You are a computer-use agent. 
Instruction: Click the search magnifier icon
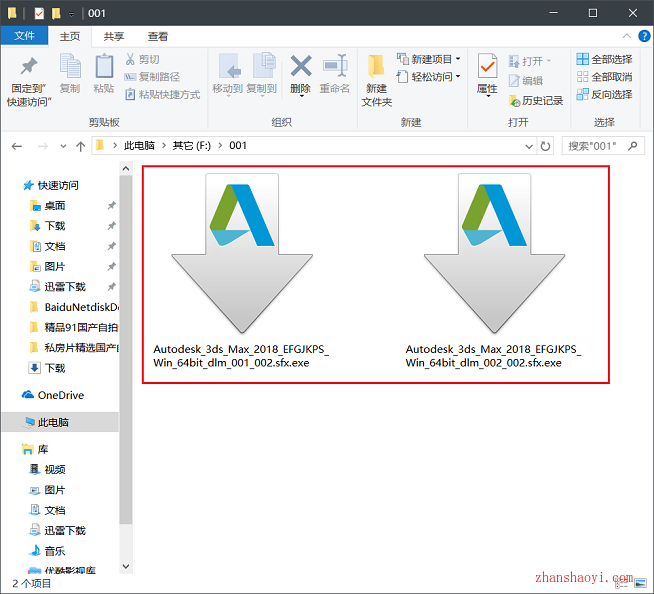coord(633,146)
